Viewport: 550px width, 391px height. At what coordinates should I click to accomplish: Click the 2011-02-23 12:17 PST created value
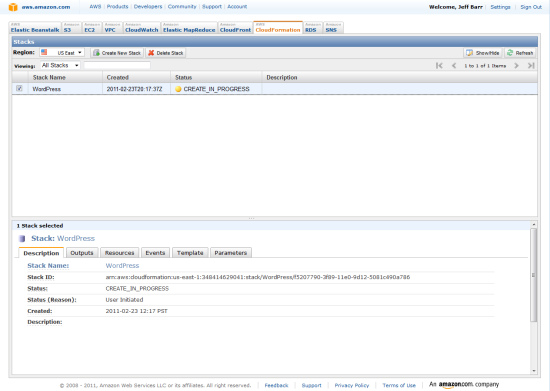point(136,311)
